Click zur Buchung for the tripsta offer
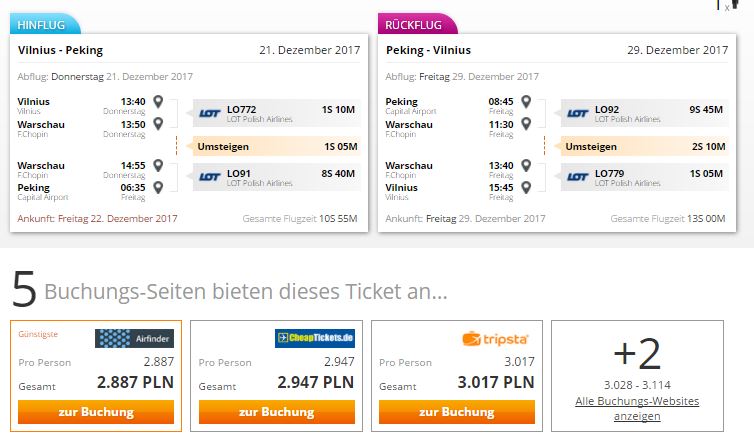This screenshot has width=754, height=439. point(457,412)
